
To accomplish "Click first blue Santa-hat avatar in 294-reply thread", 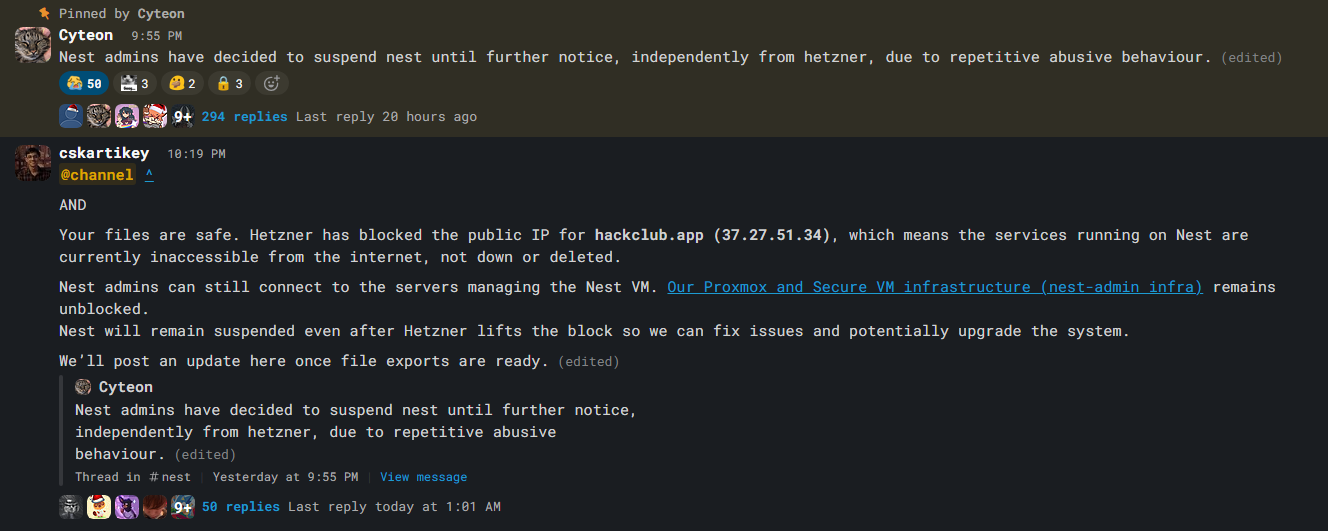I will 70,116.
